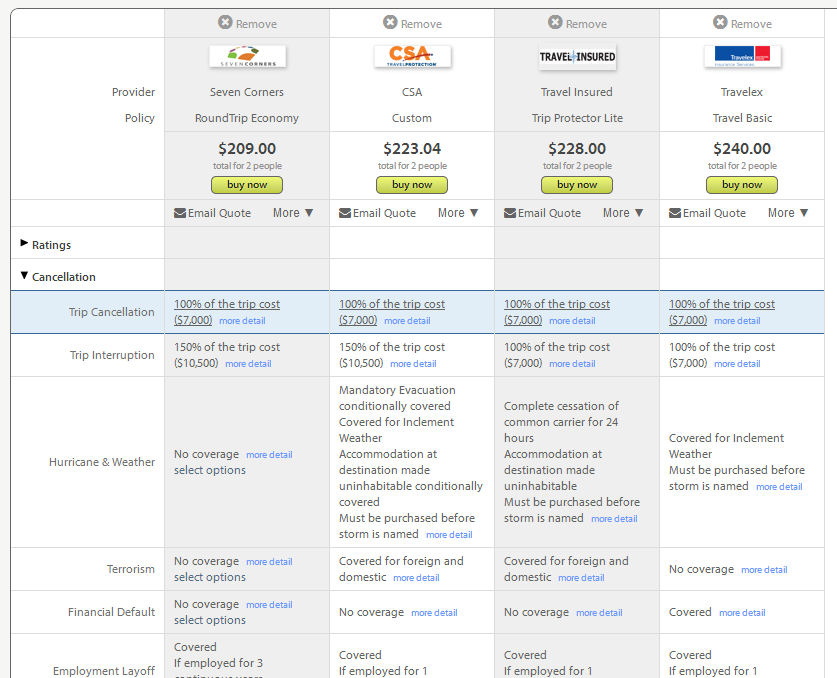Click the Travel Insured logo
Viewport: 837px width, 678px height.
click(x=577, y=57)
